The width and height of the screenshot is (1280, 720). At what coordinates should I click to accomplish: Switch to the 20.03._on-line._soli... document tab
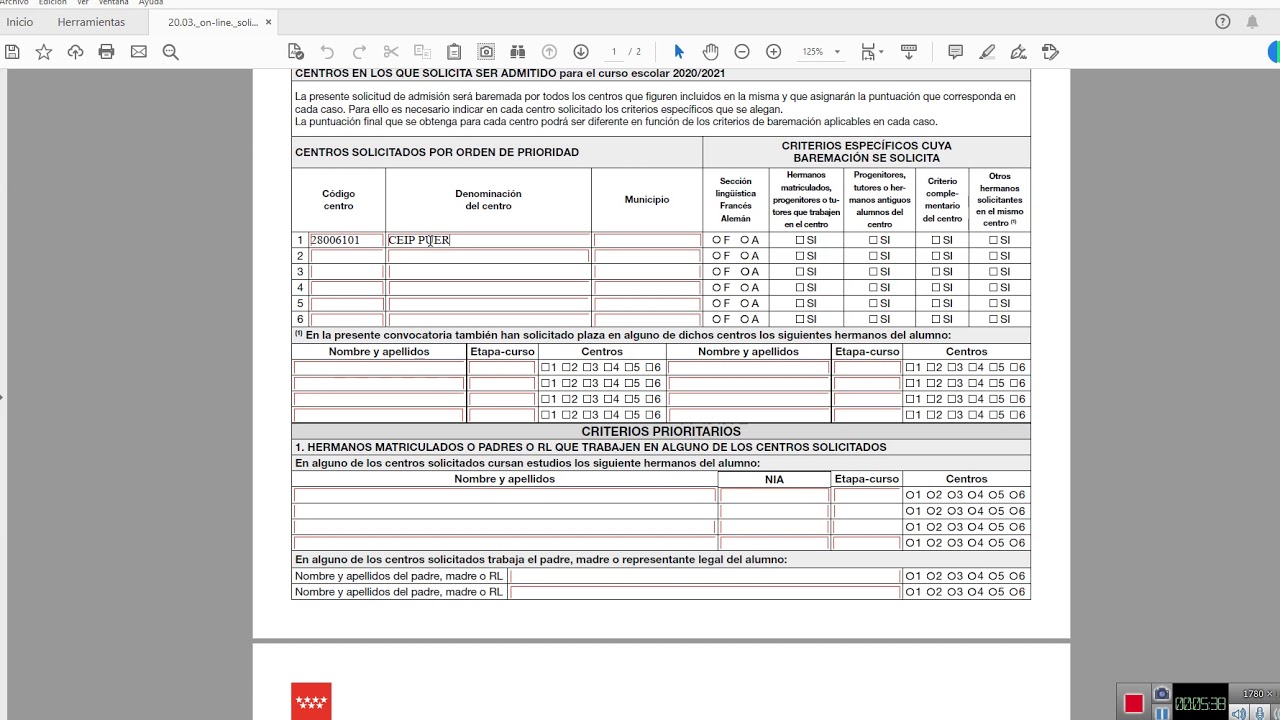(x=212, y=22)
